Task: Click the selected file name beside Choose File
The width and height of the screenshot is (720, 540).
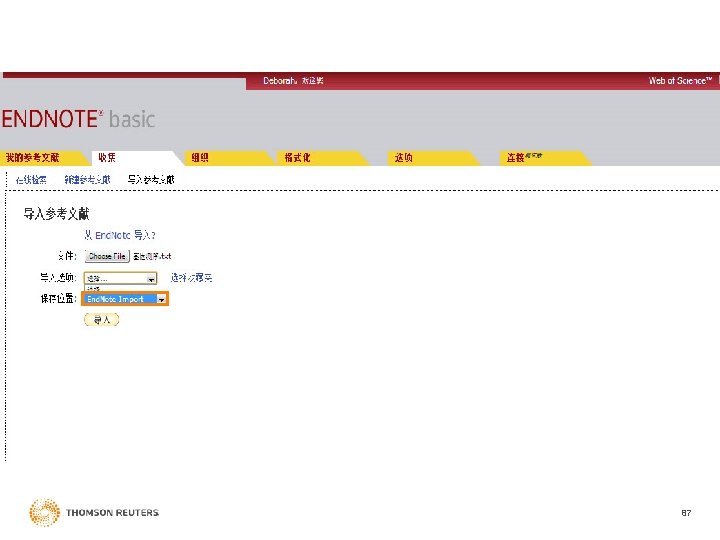Action: point(152,256)
